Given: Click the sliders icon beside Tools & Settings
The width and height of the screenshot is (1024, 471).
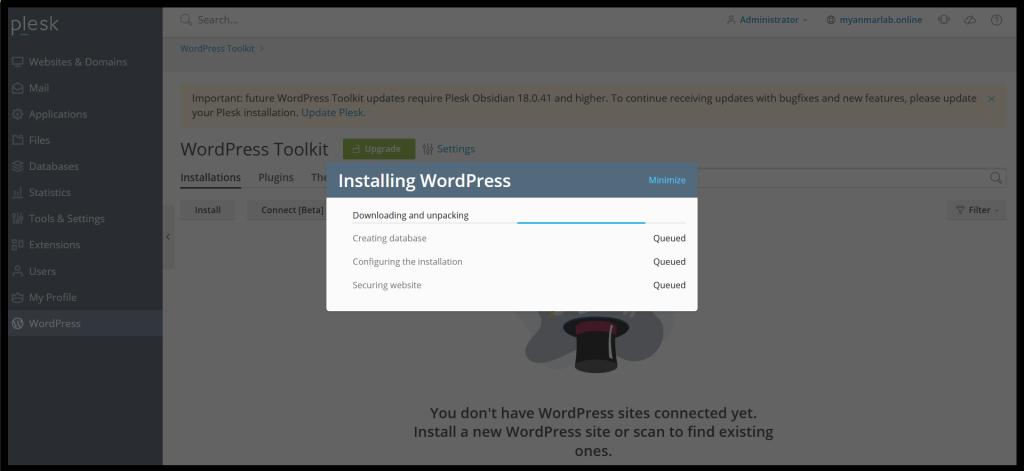Looking at the screenshot, I should pos(18,219).
